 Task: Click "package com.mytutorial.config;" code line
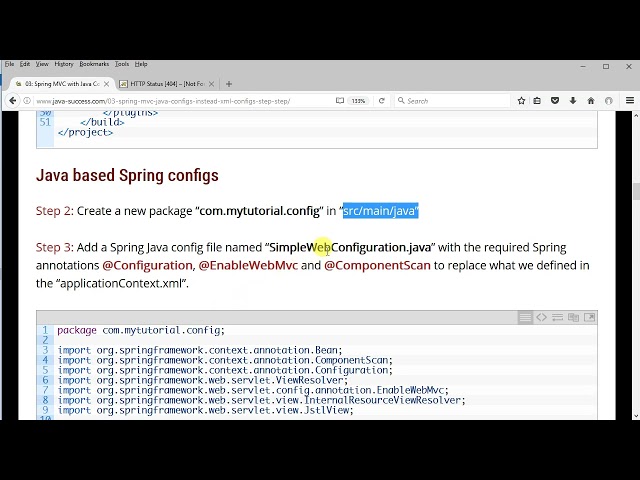click(x=141, y=330)
